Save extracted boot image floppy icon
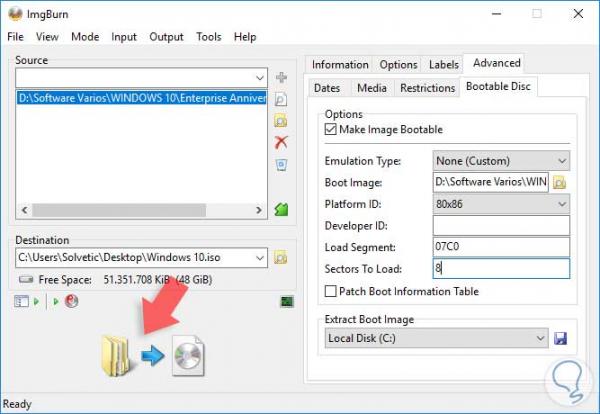This screenshot has height=414, width=600. point(561,338)
